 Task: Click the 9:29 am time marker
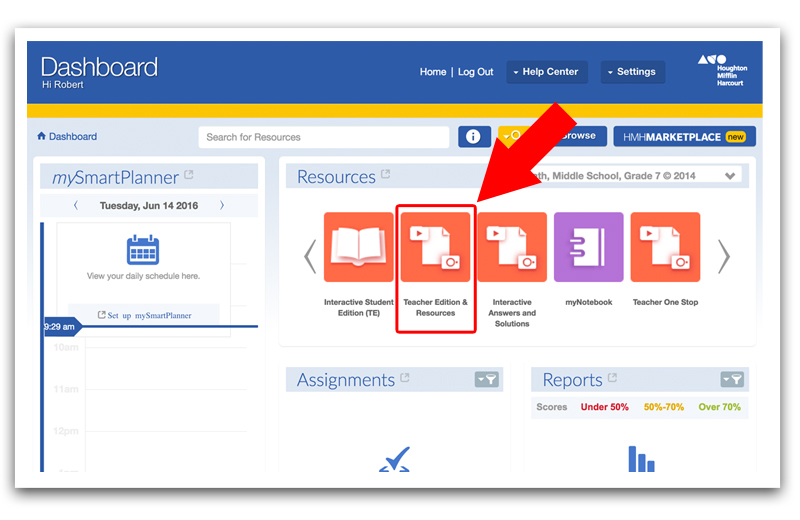(61, 327)
